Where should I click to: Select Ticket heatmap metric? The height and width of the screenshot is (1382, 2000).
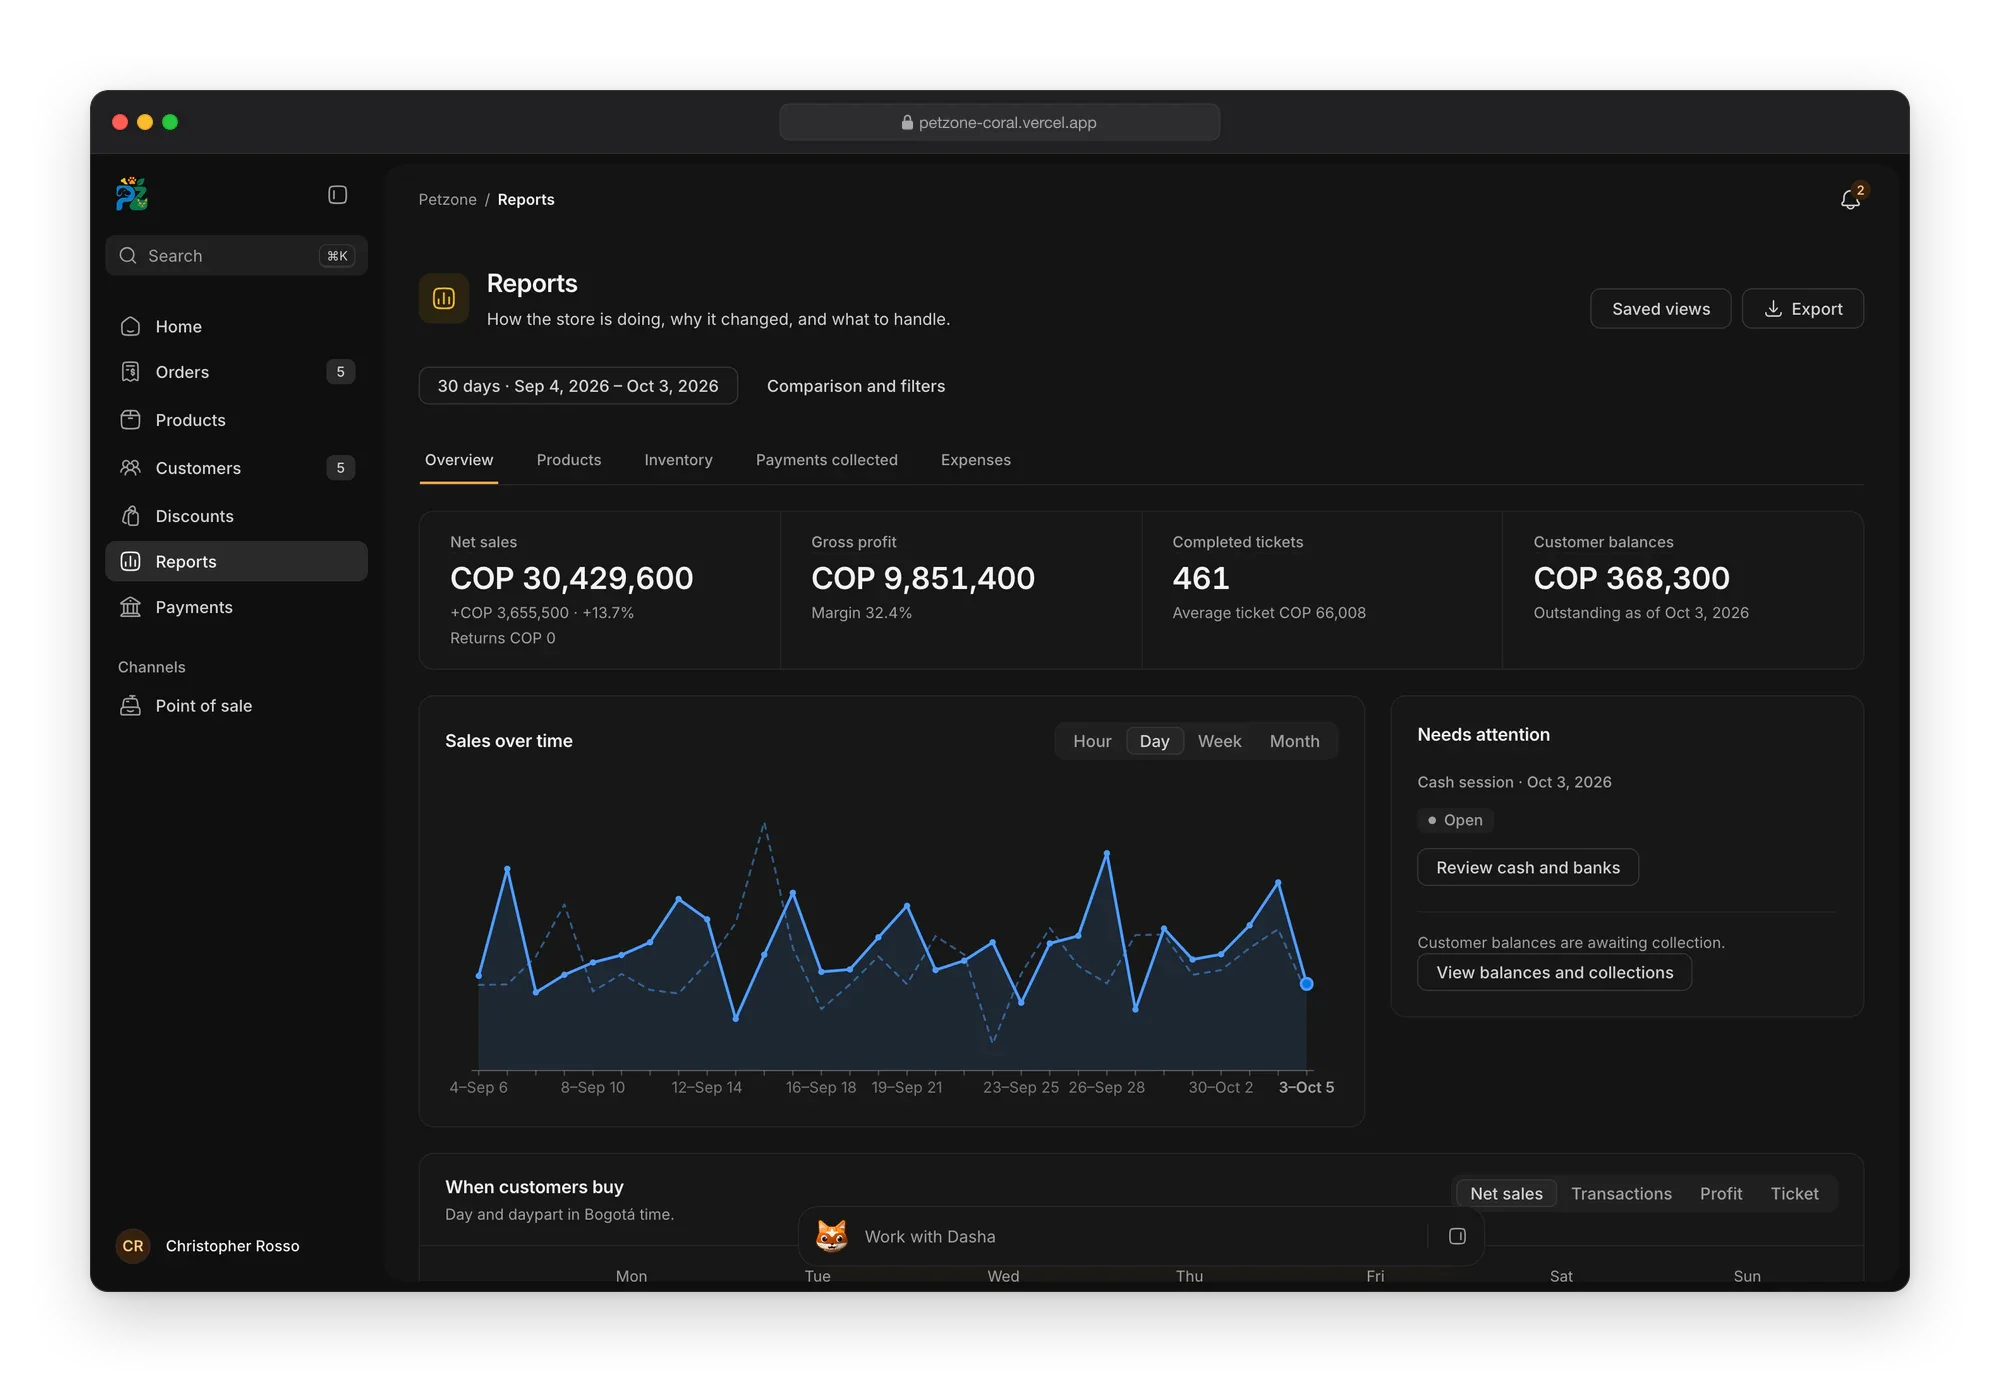[1794, 1193]
